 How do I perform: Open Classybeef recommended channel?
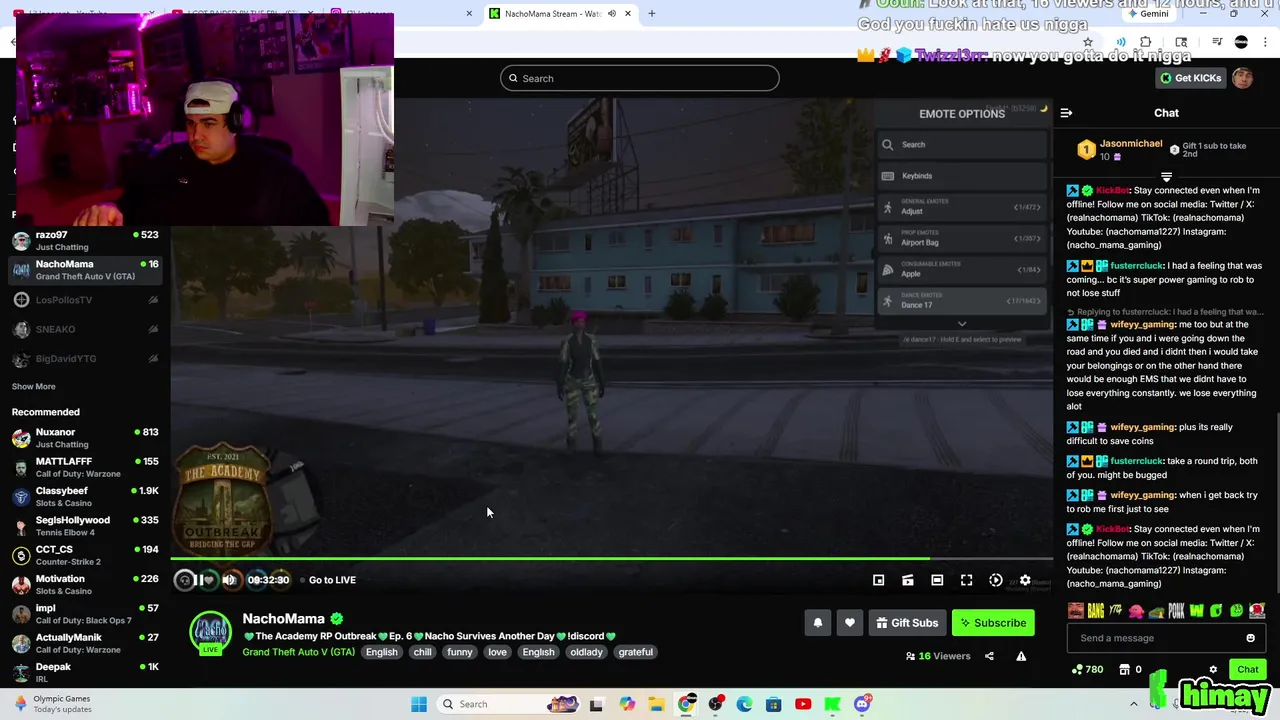coord(85,496)
